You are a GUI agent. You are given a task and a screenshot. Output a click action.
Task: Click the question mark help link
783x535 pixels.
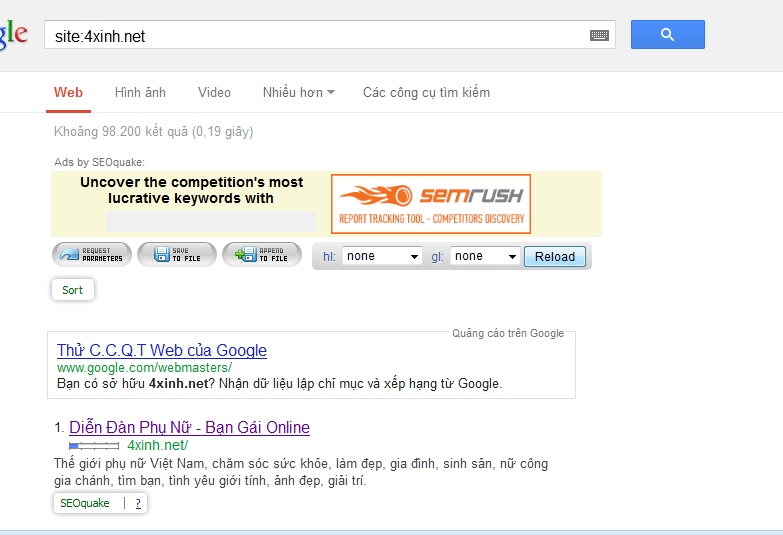[138, 503]
